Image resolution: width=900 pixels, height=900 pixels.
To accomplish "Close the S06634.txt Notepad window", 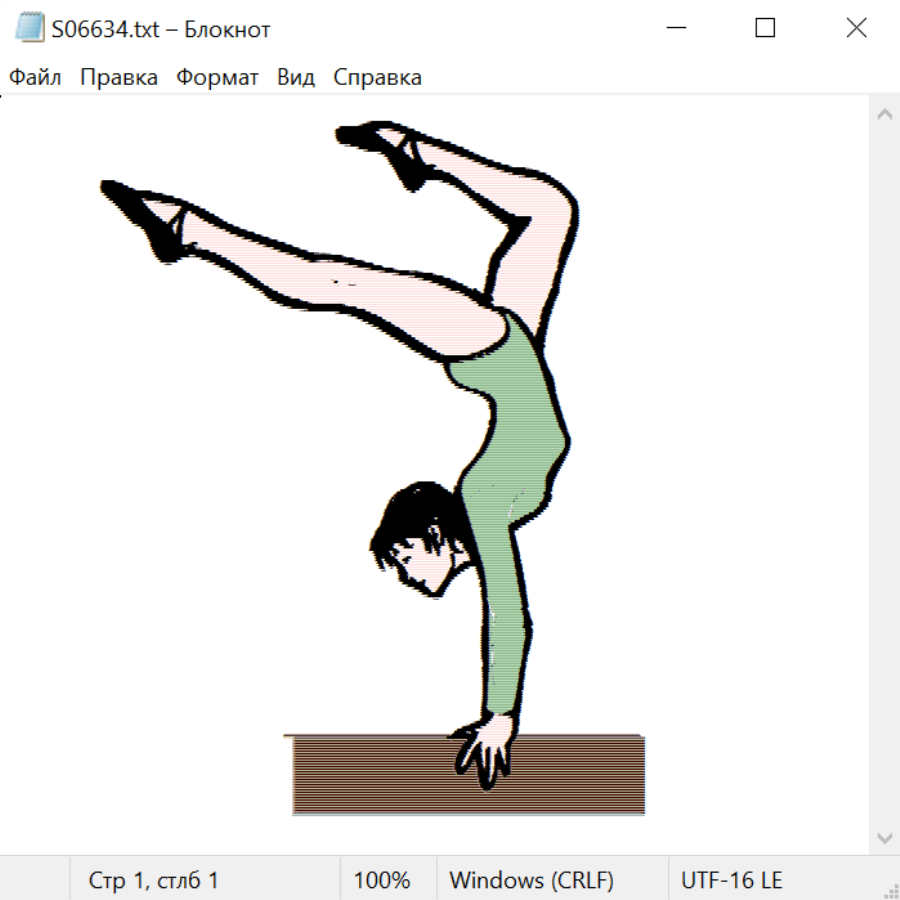I will (x=856, y=28).
